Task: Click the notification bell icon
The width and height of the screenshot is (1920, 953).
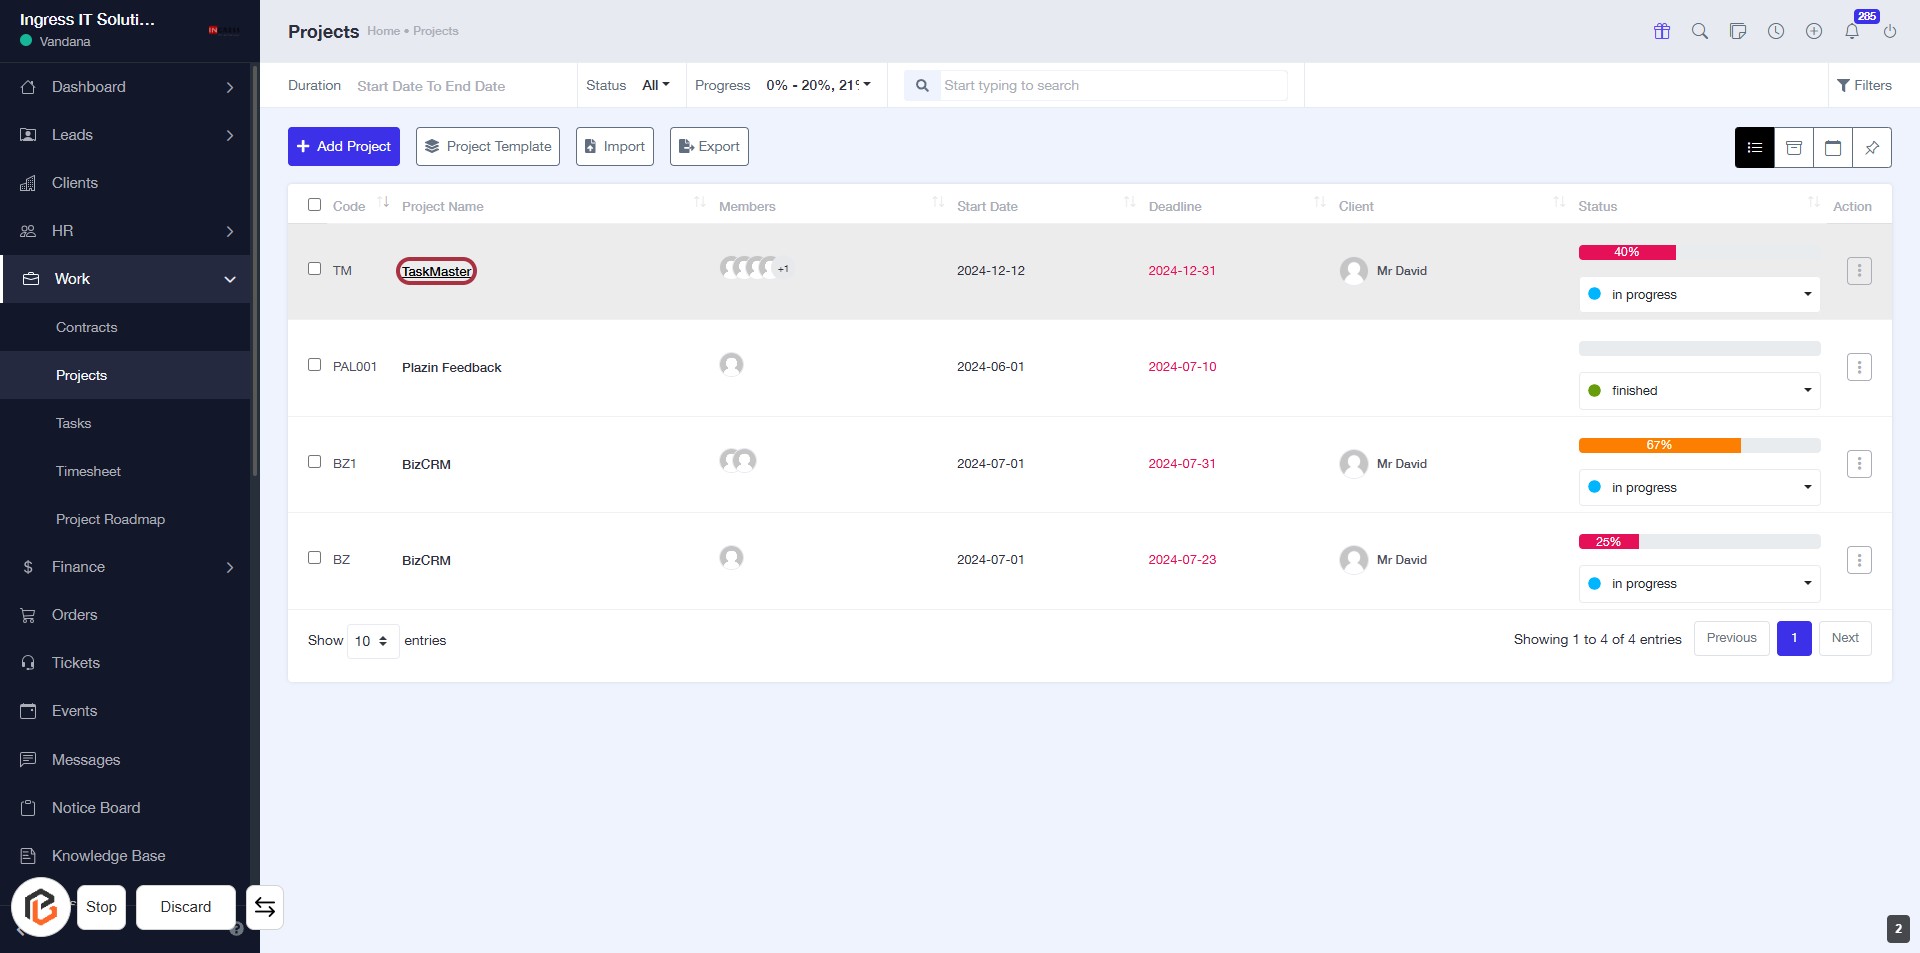Action: click(1851, 31)
